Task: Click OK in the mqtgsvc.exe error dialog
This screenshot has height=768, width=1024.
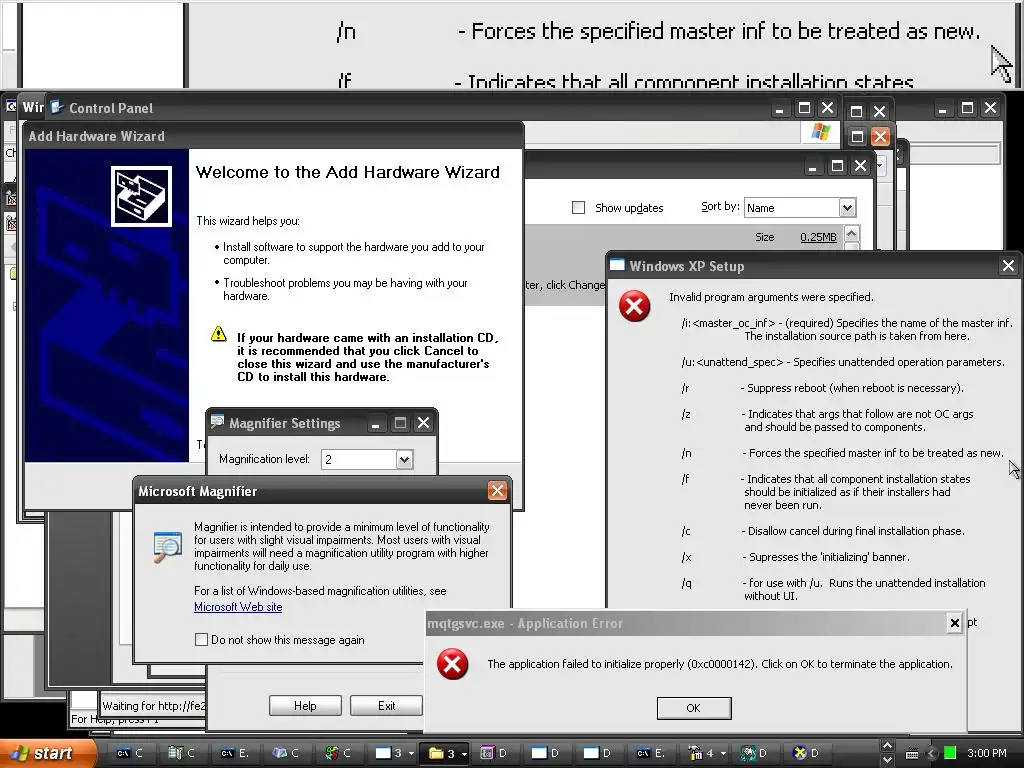Action: pyautogui.click(x=694, y=708)
